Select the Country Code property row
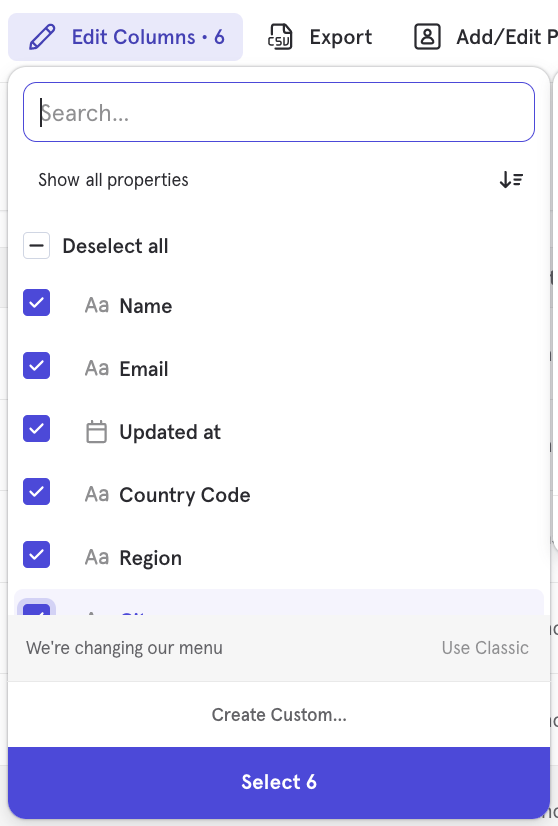558x826 pixels. (279, 495)
